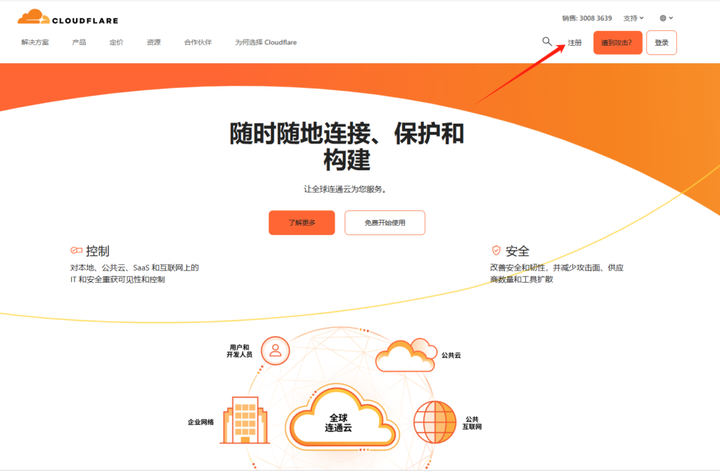This screenshot has width=720, height=471.
Task: Click the 登录 login button
Action: [x=661, y=43]
